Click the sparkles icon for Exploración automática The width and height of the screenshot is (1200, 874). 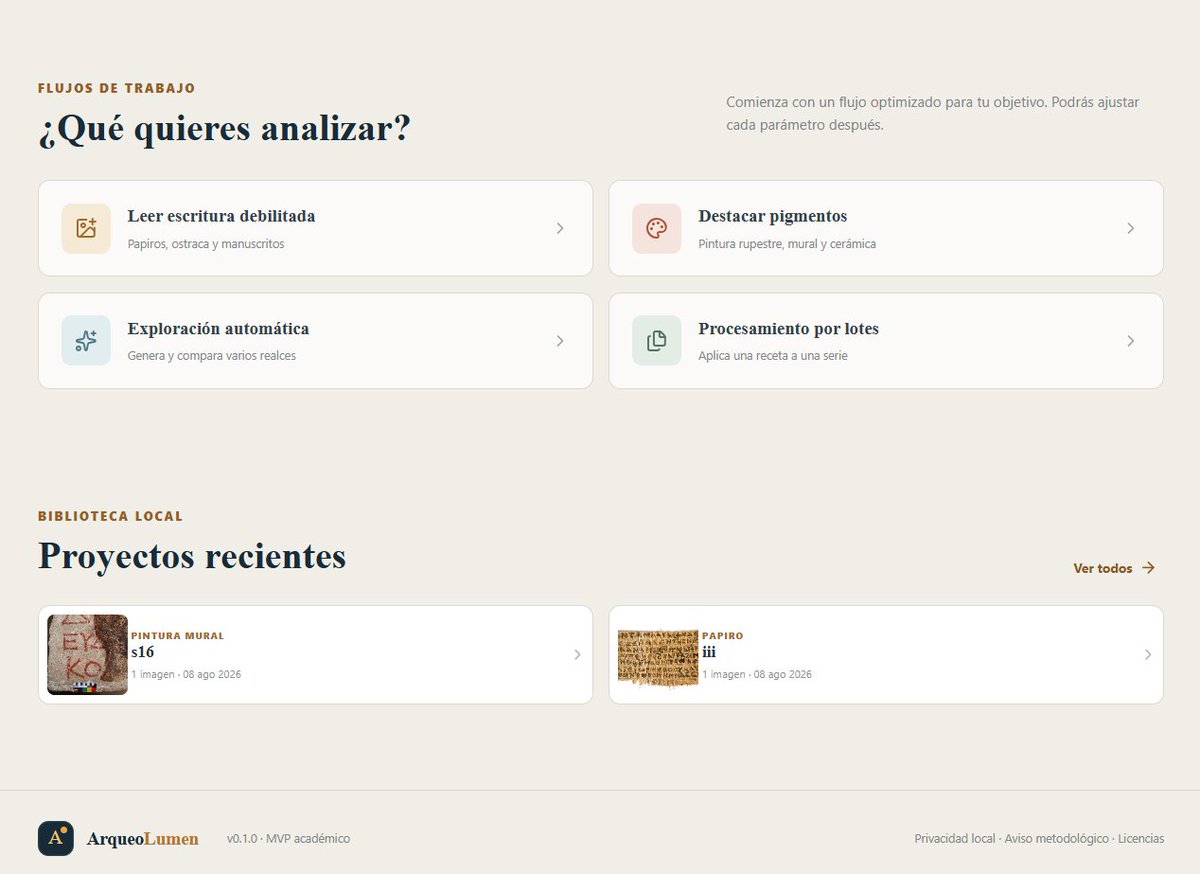(x=86, y=341)
